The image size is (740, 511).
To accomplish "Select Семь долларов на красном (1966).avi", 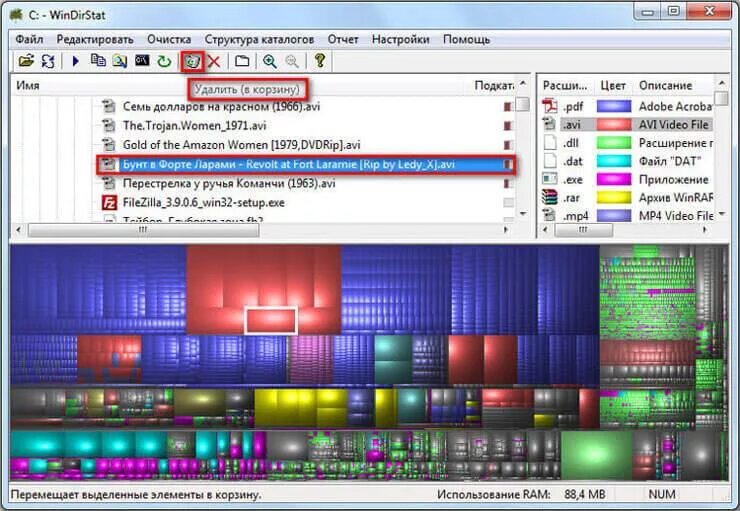I will click(x=221, y=106).
